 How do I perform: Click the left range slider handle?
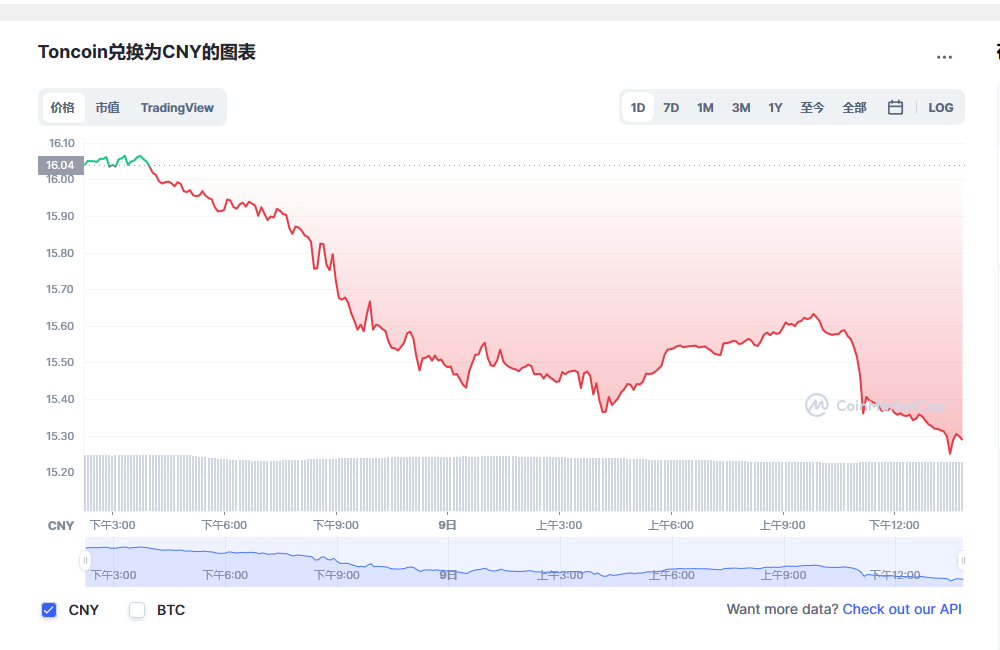(85, 561)
